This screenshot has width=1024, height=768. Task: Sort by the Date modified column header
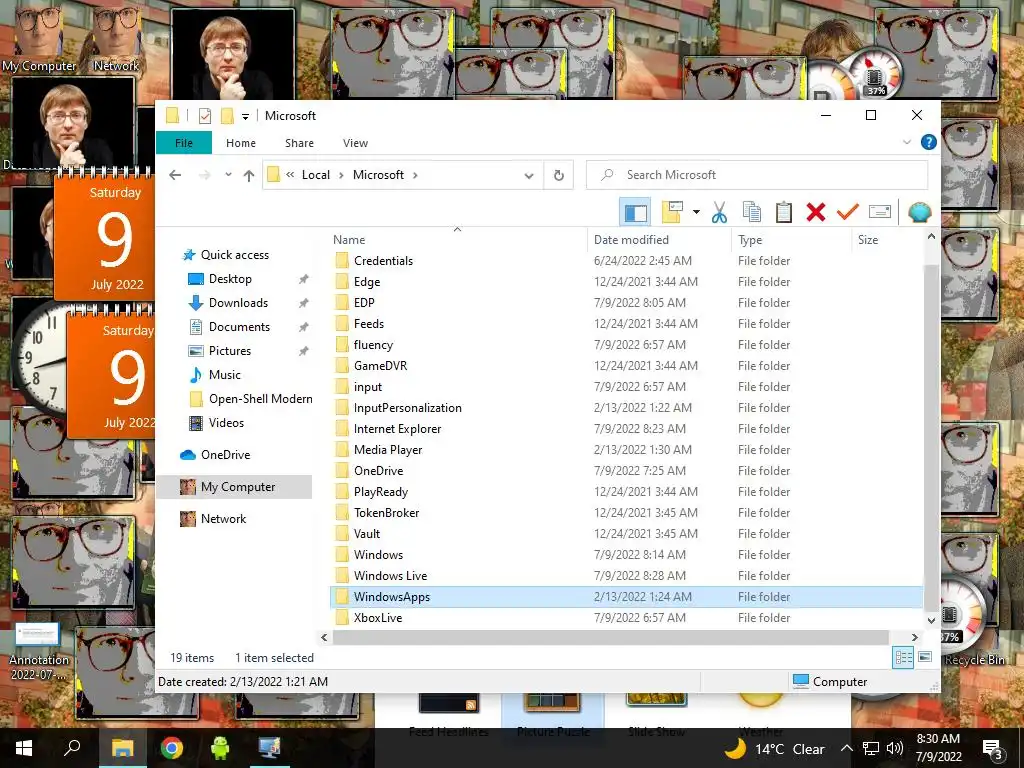(659, 240)
